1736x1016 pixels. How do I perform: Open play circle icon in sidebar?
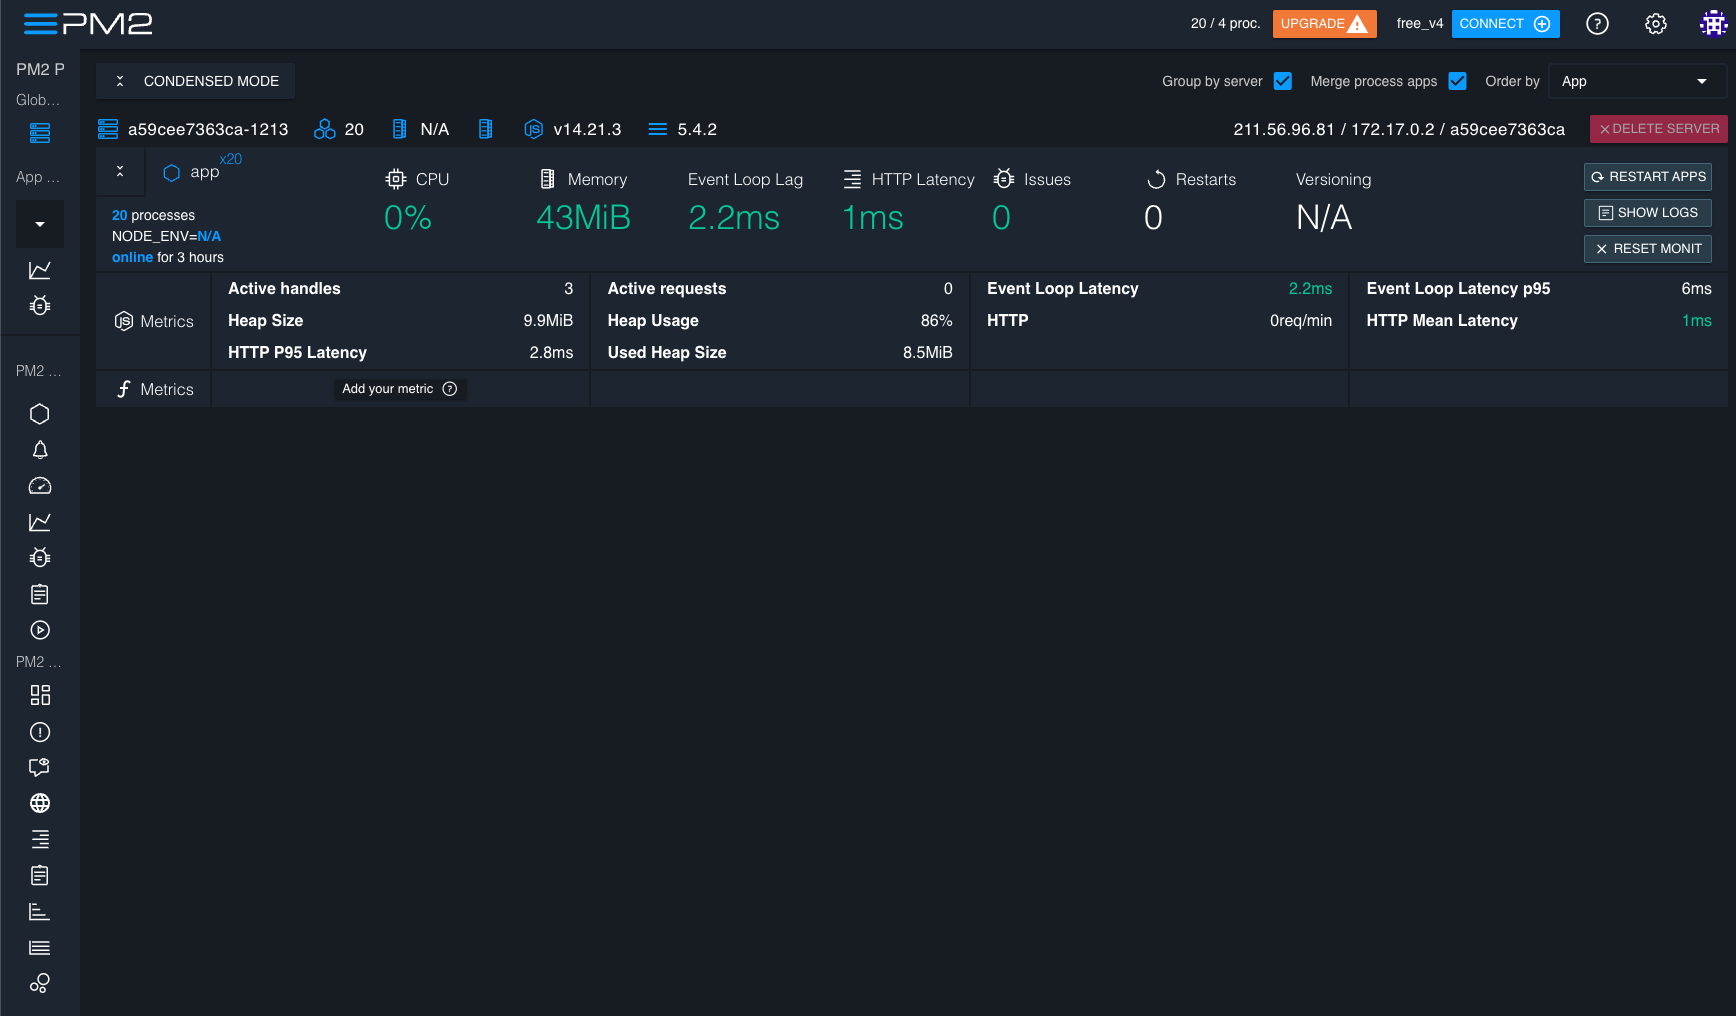tap(40, 630)
